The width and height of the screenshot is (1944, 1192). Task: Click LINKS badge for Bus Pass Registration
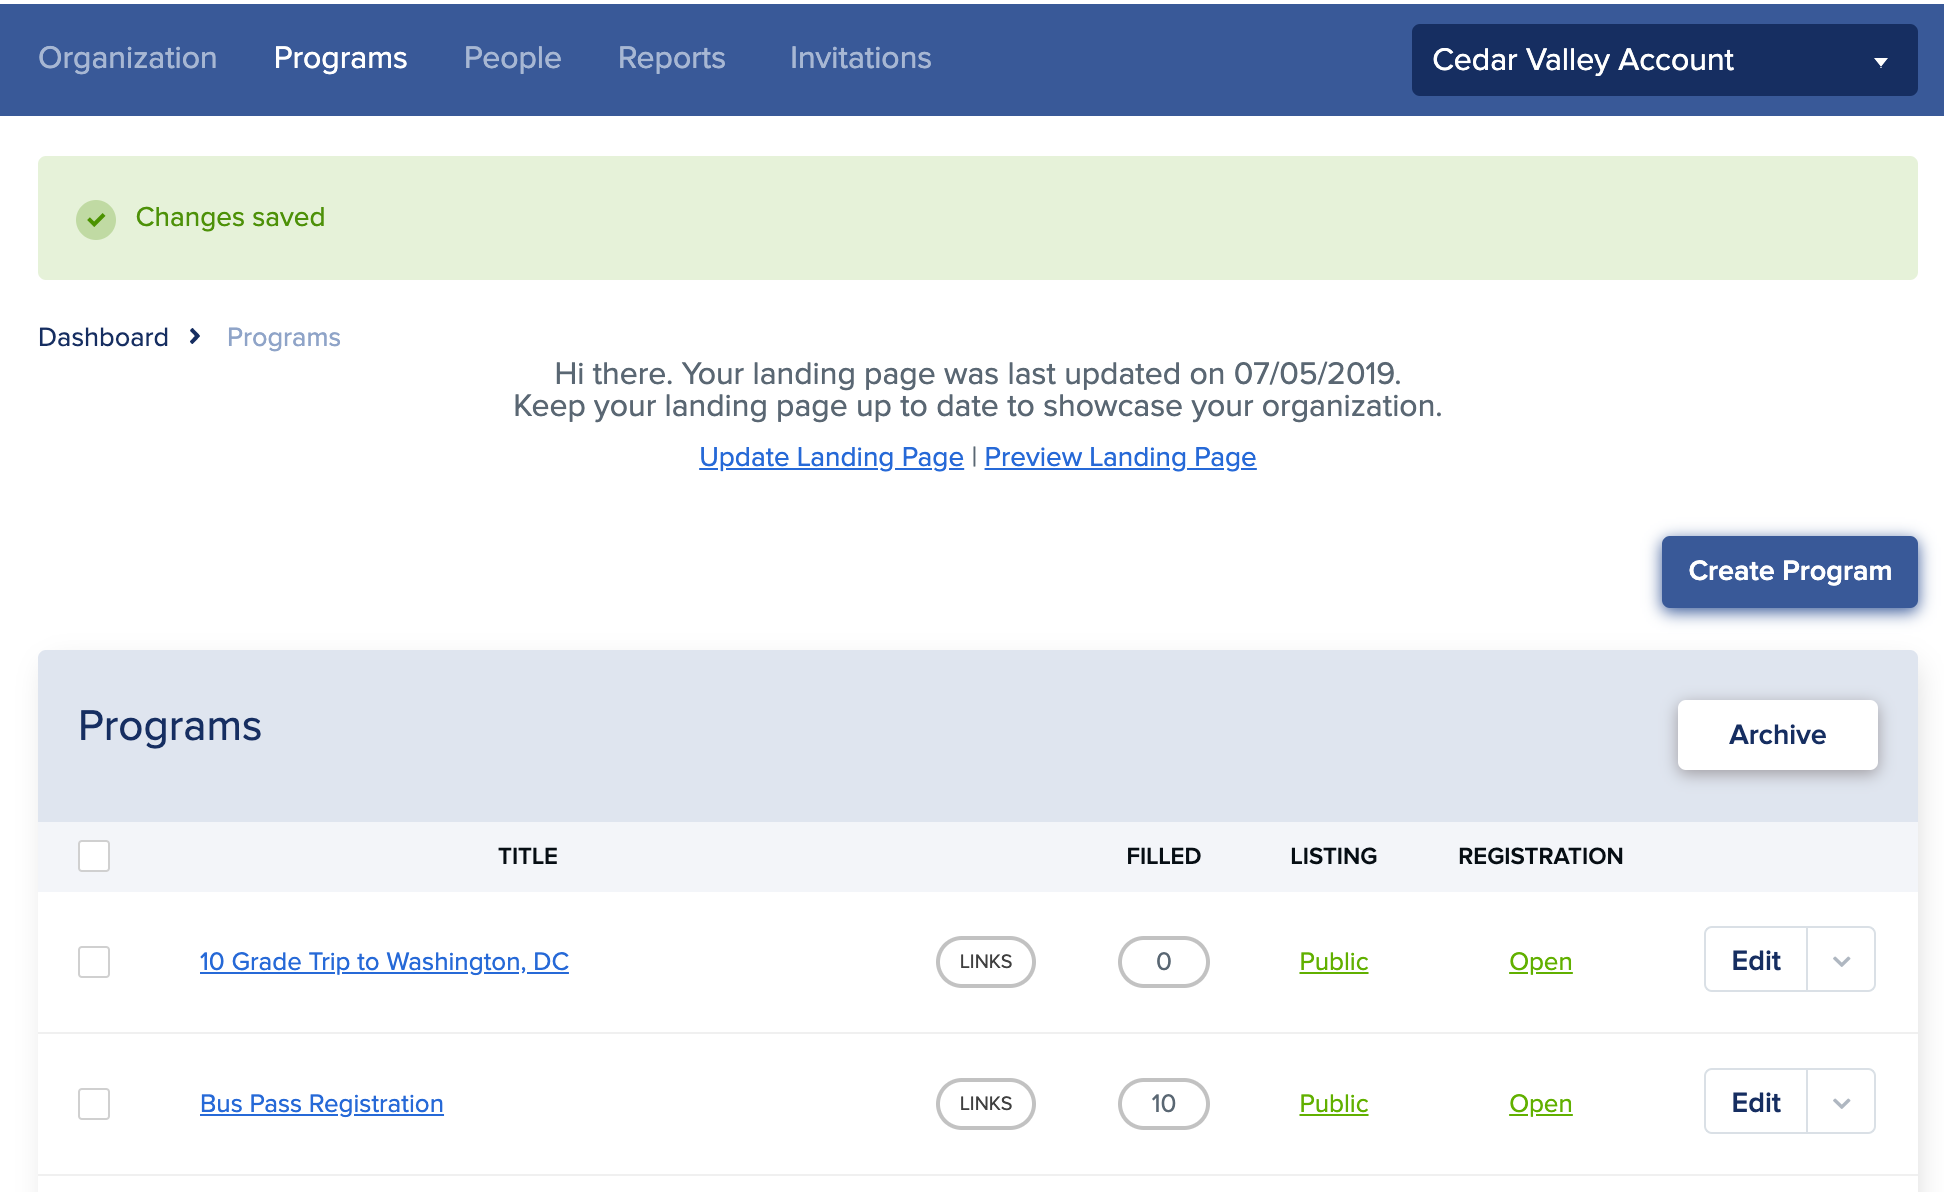click(x=985, y=1103)
